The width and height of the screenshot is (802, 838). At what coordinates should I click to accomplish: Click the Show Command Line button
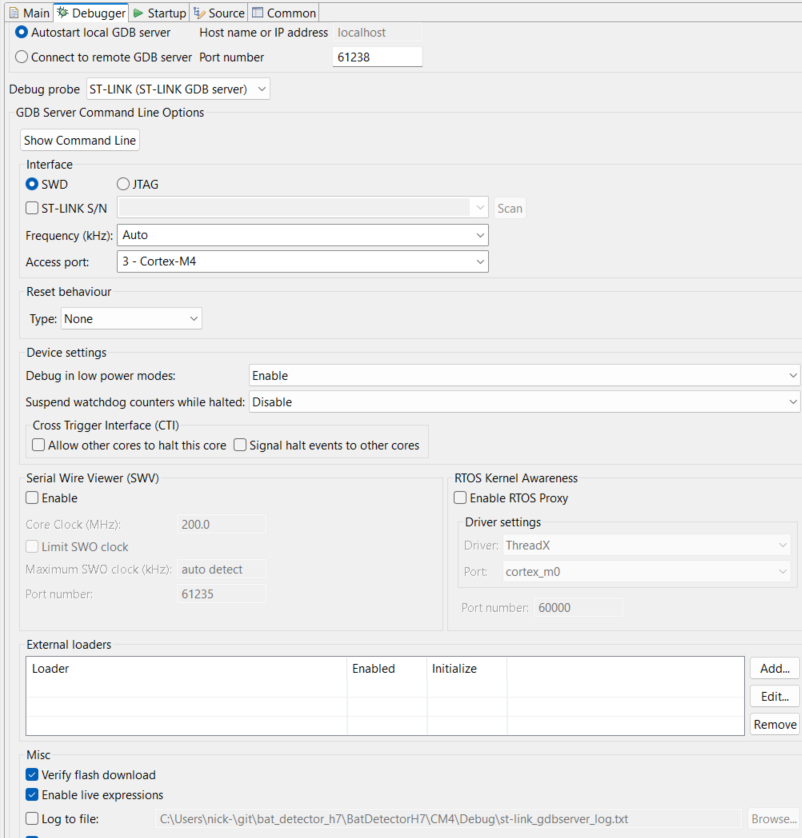tap(80, 140)
